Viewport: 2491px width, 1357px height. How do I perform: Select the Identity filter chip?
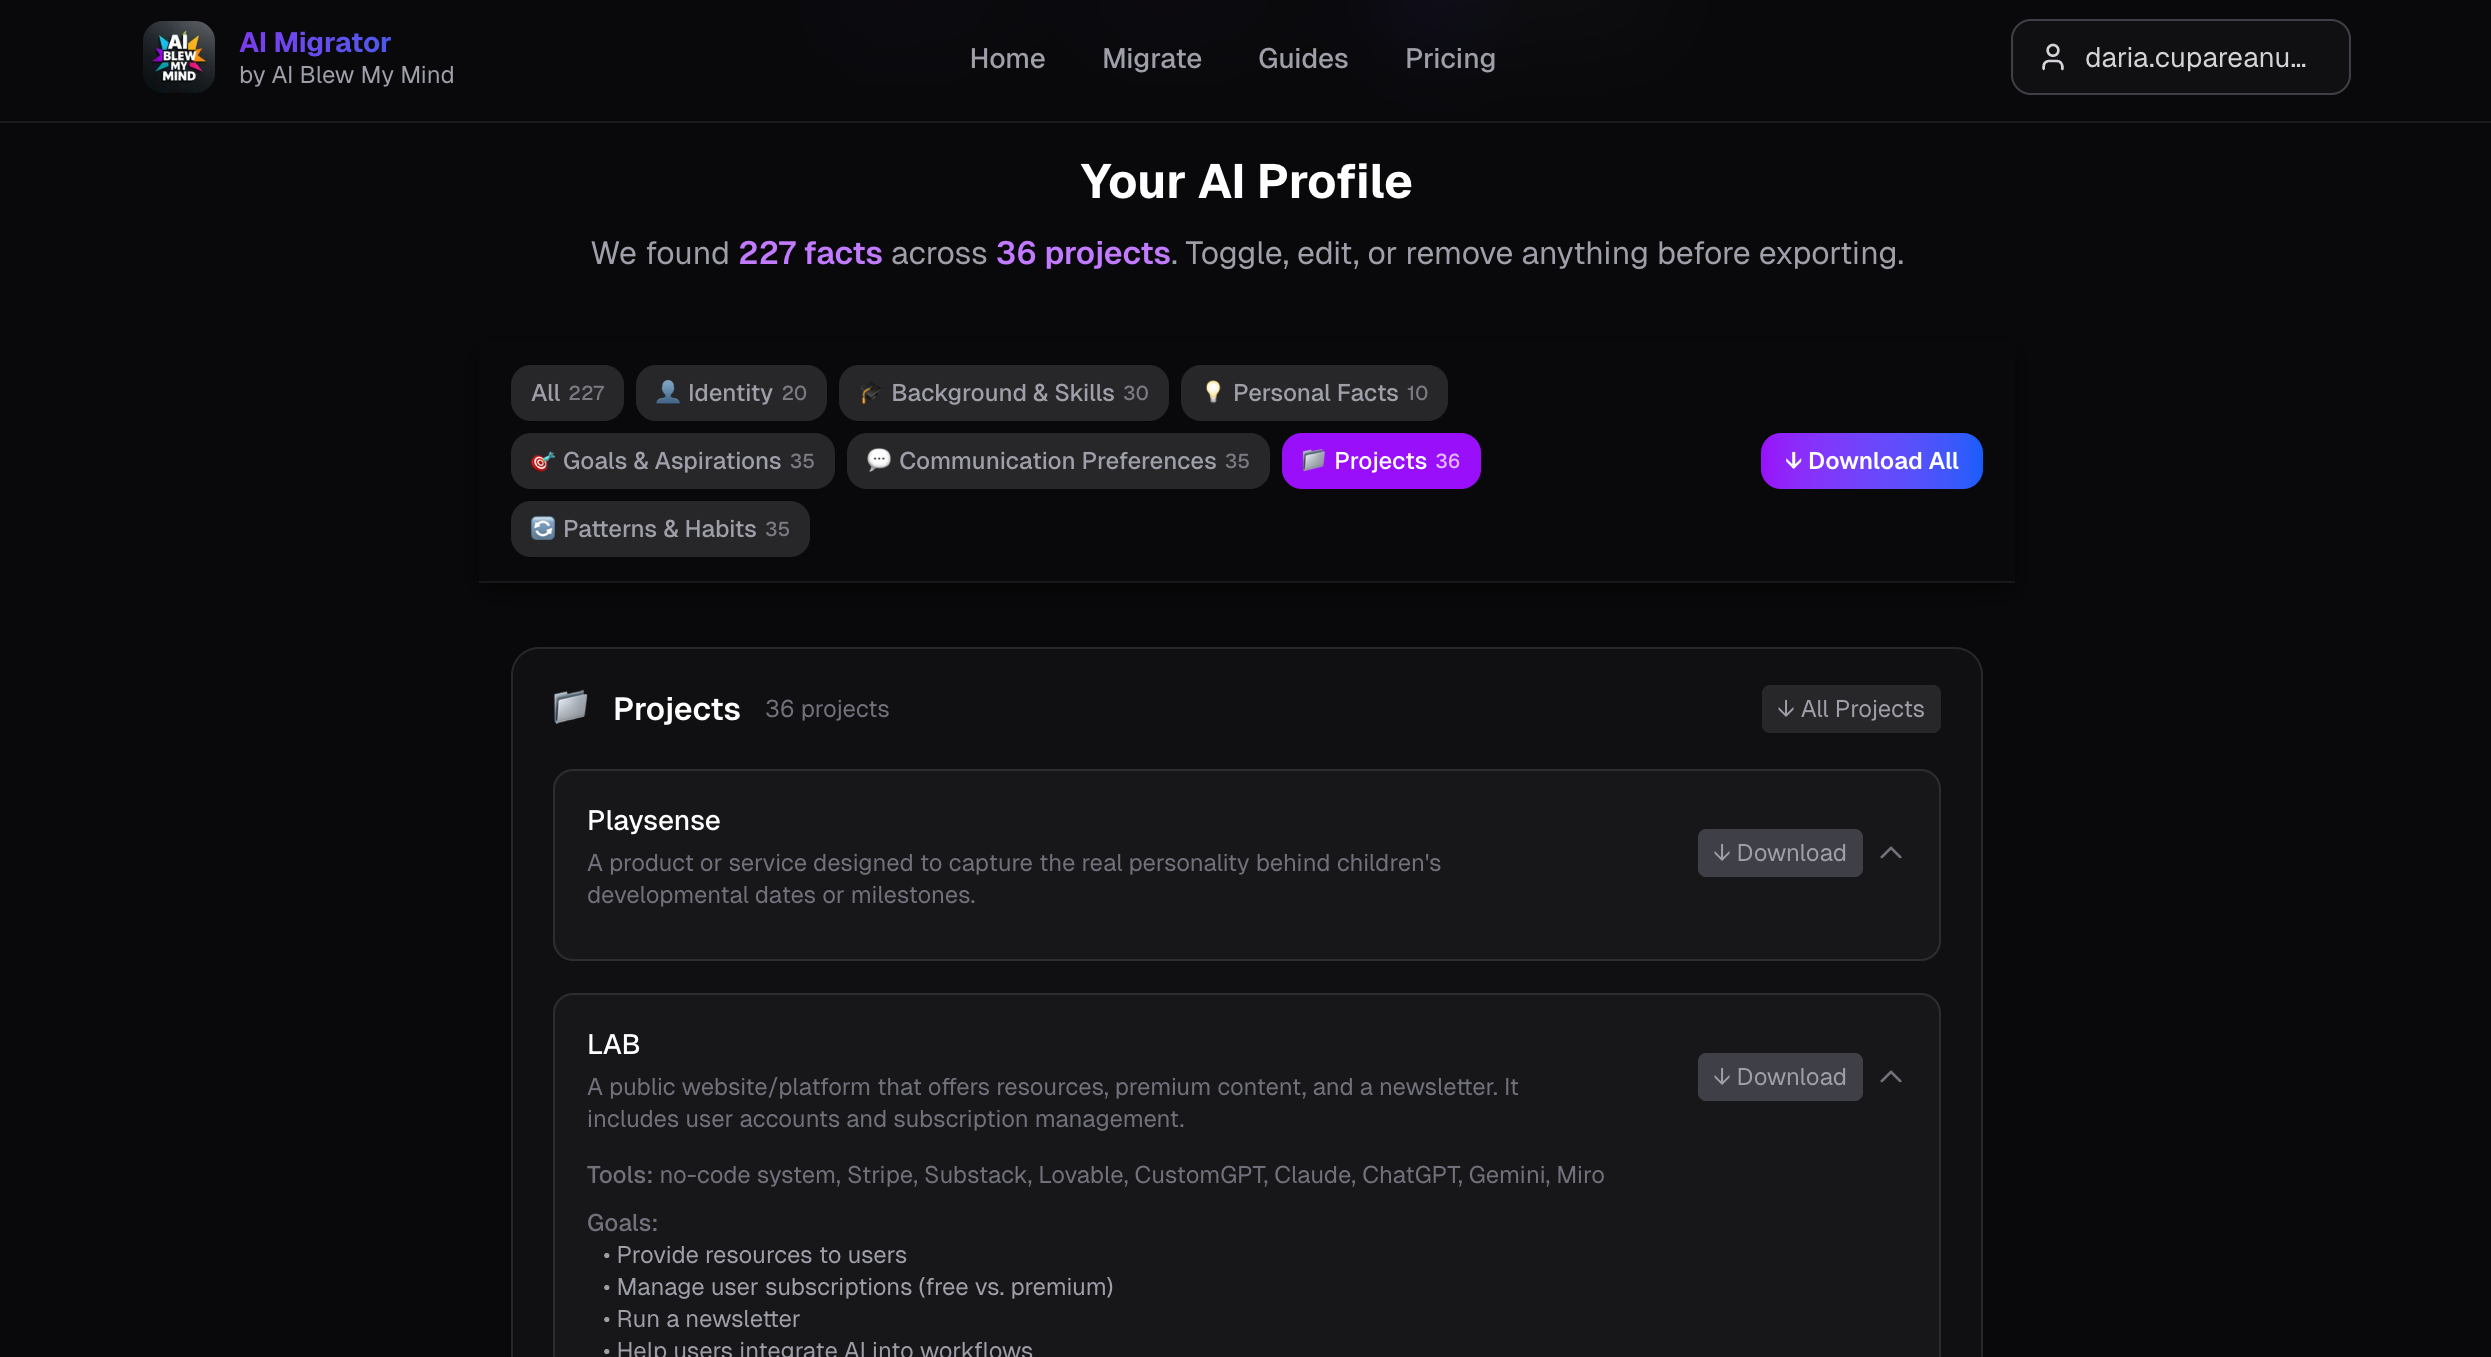[x=731, y=393]
